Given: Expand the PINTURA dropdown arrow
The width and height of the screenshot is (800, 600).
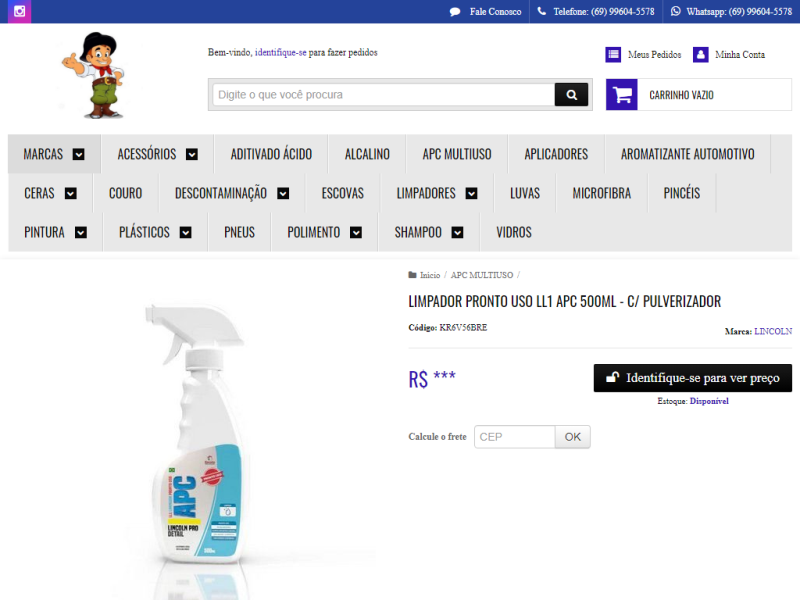Looking at the screenshot, I should point(81,233).
